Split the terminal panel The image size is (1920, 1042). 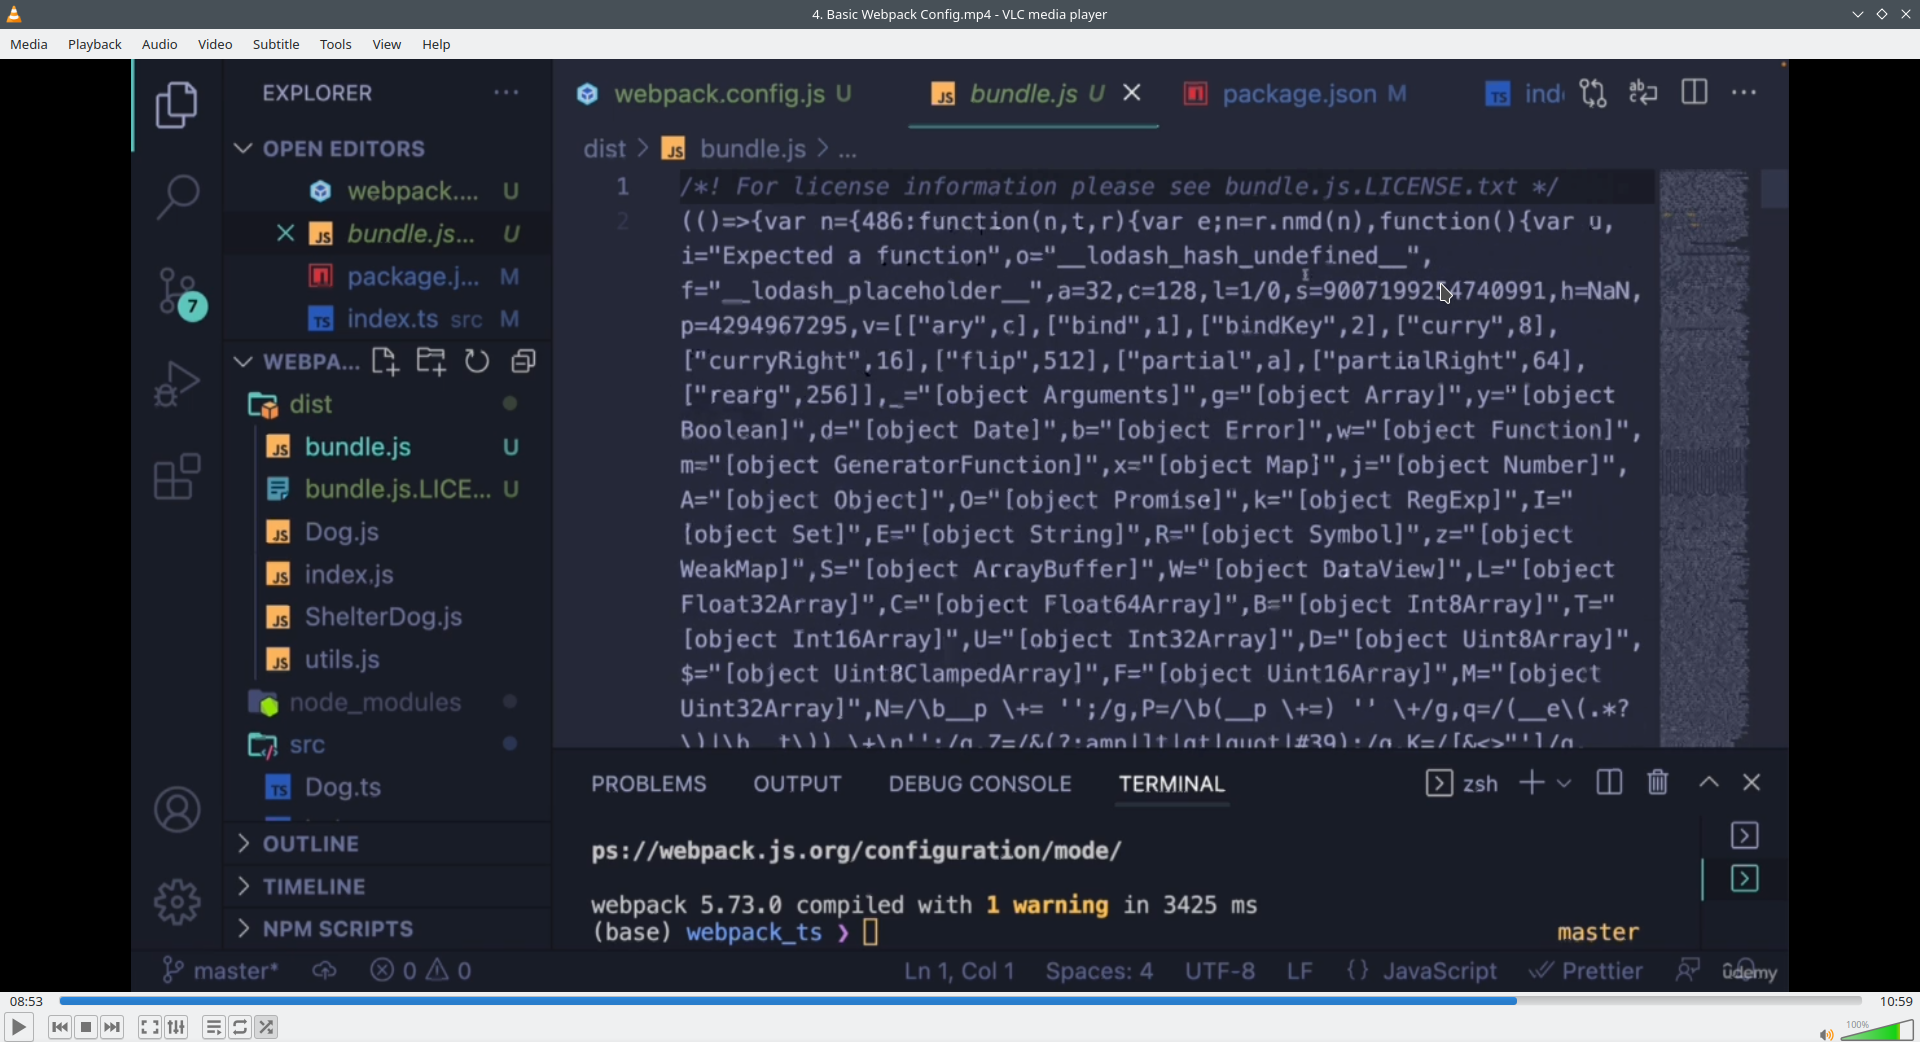tap(1609, 783)
